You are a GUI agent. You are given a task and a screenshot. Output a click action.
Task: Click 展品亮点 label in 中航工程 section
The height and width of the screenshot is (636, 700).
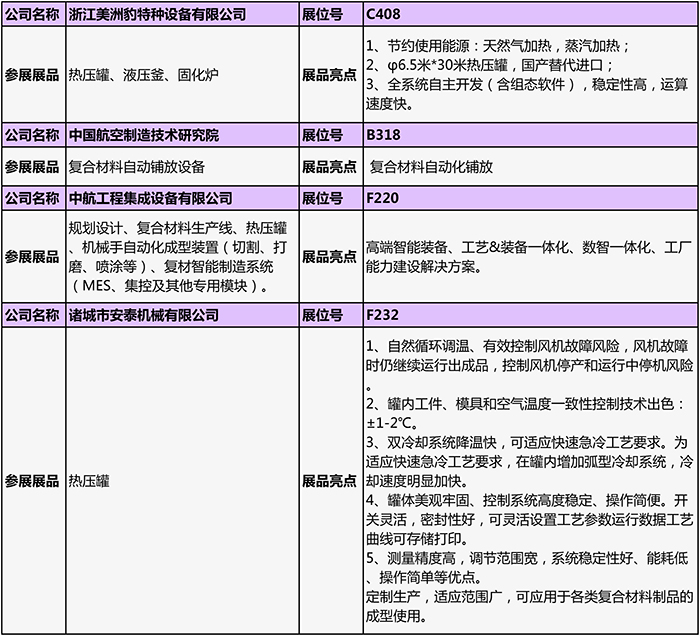(329, 257)
